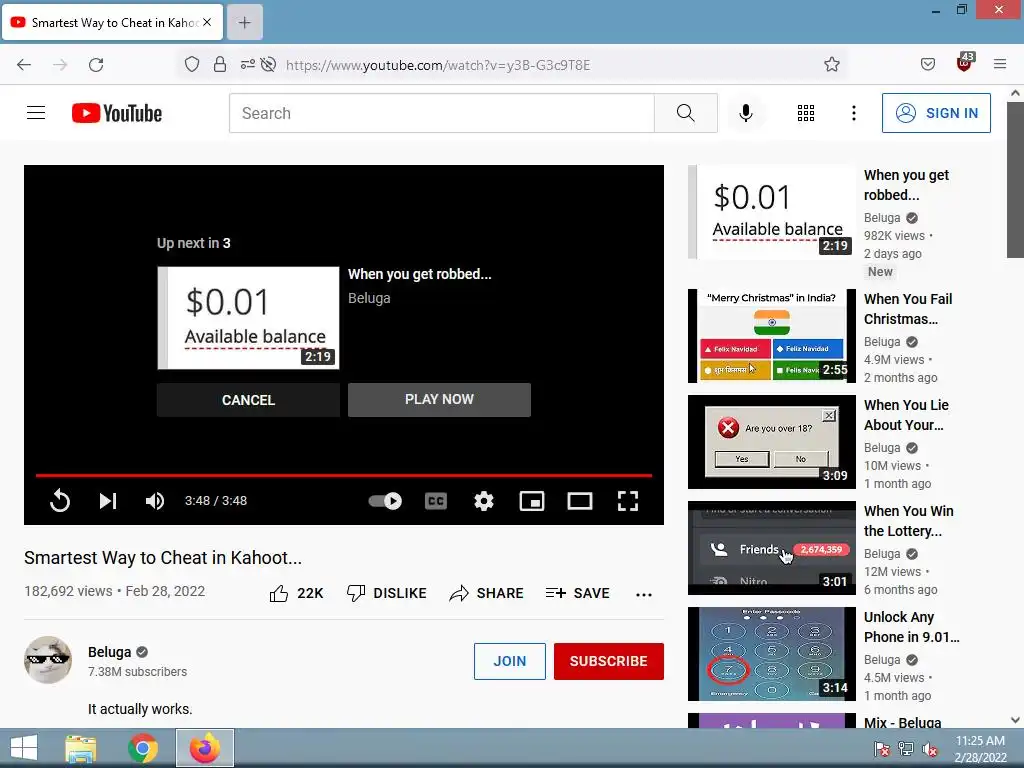Toggle closed captions on the player
This screenshot has height=768, width=1024.
436,501
